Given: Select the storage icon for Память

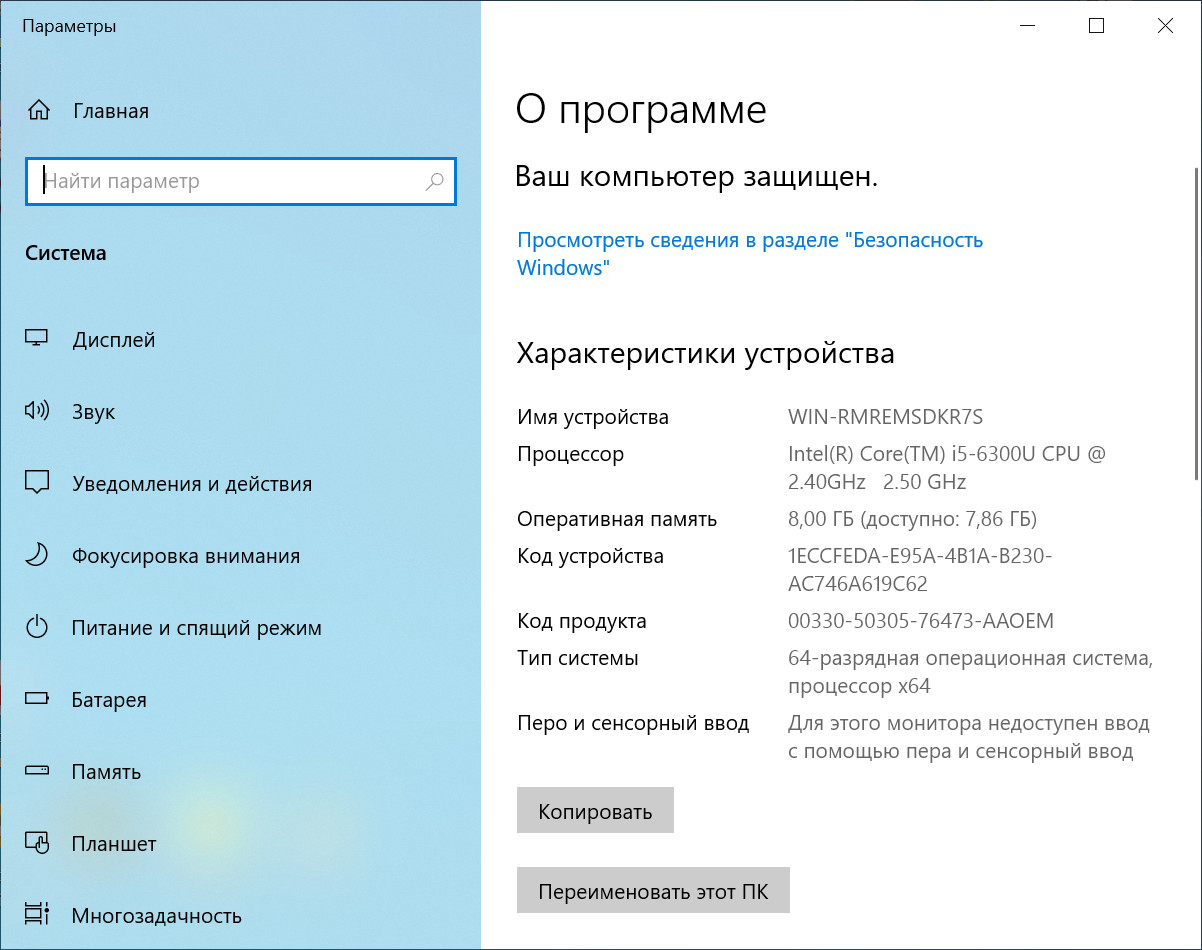Looking at the screenshot, I should [37, 772].
